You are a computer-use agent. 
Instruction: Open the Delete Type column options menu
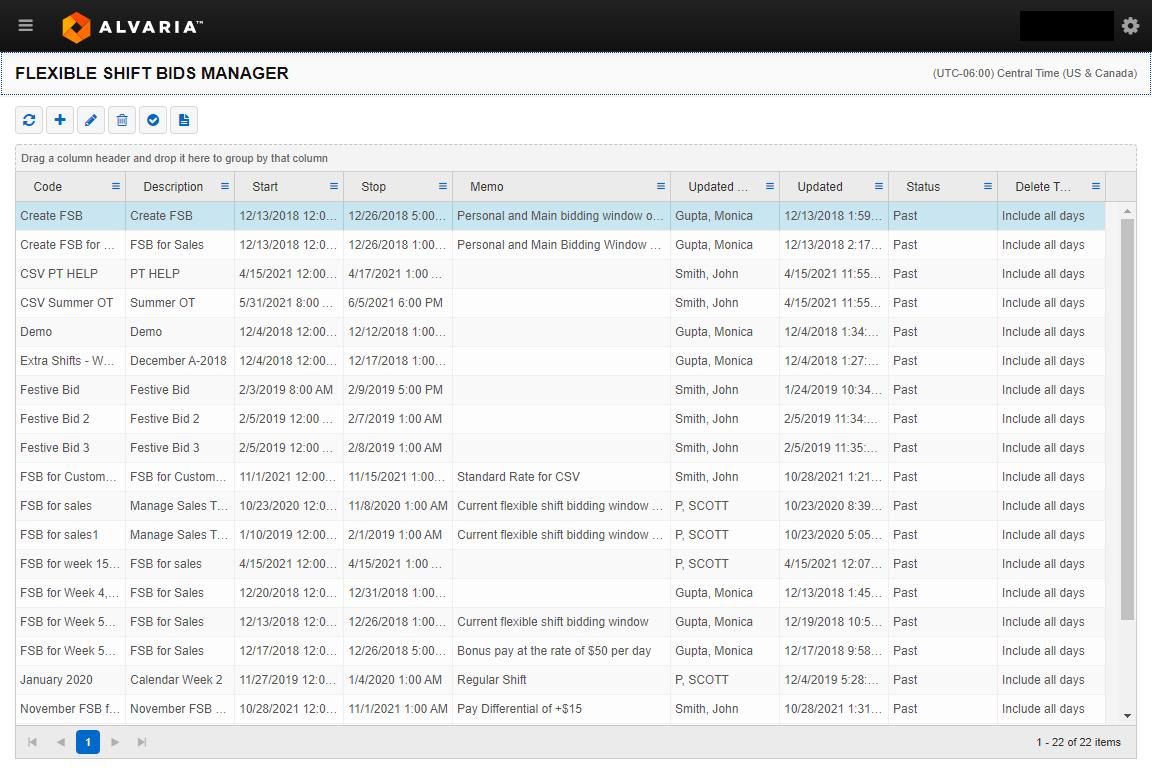(1095, 186)
